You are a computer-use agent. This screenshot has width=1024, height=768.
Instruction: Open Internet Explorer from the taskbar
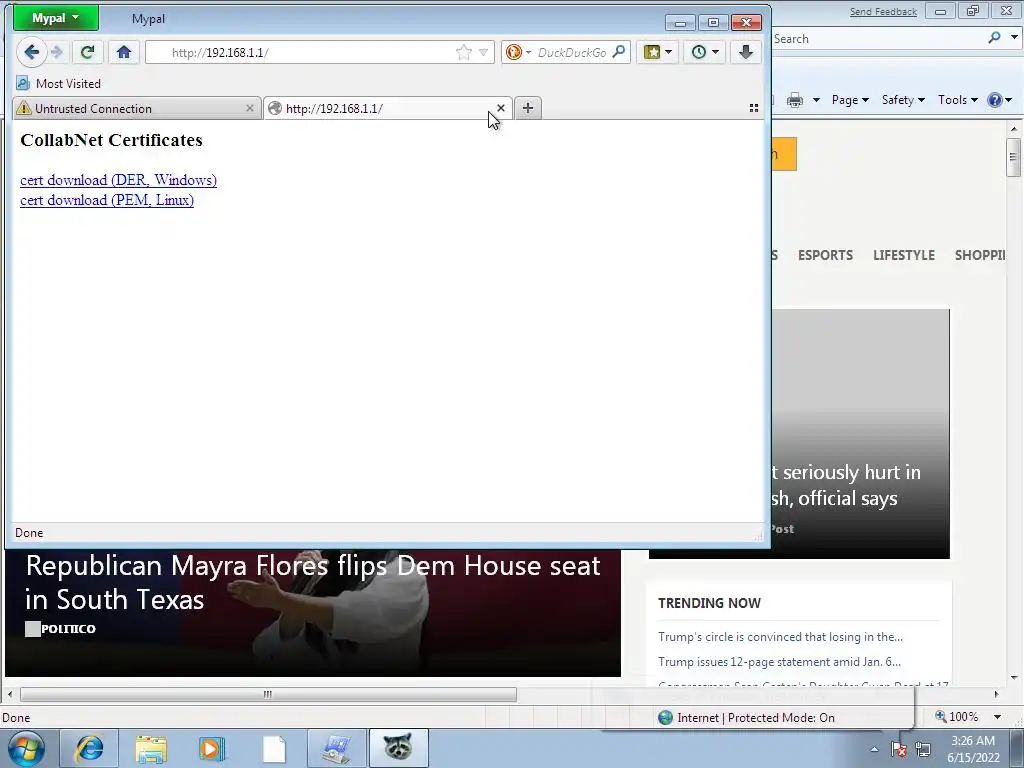click(89, 748)
